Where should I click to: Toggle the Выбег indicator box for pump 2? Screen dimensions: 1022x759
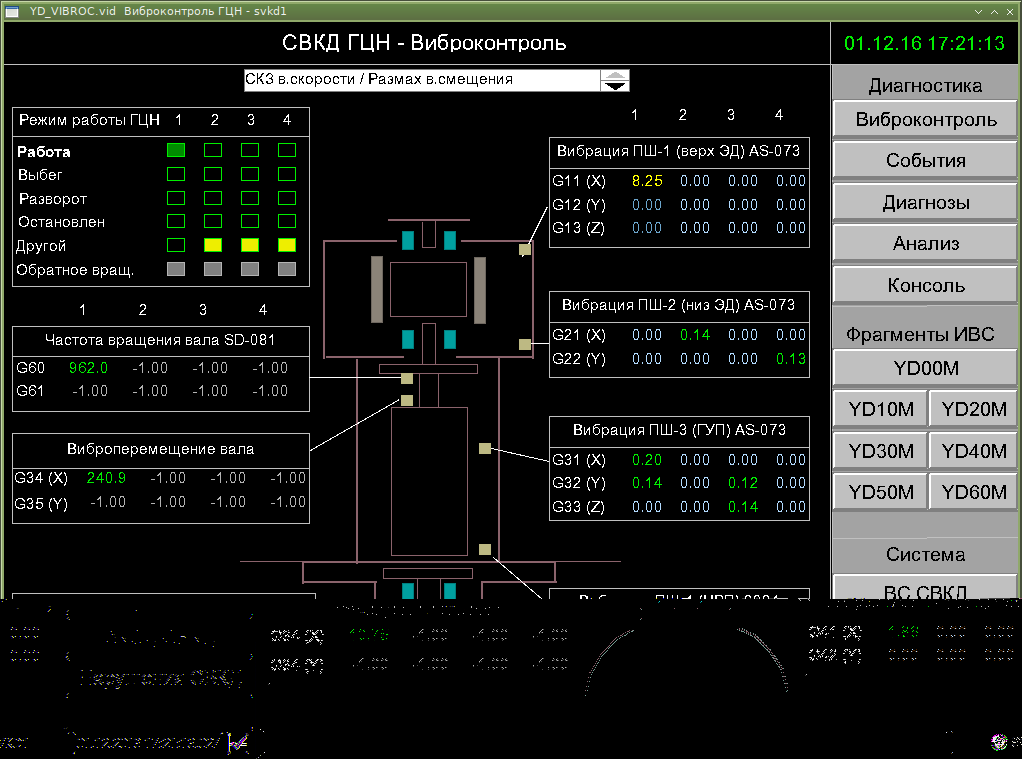click(213, 174)
